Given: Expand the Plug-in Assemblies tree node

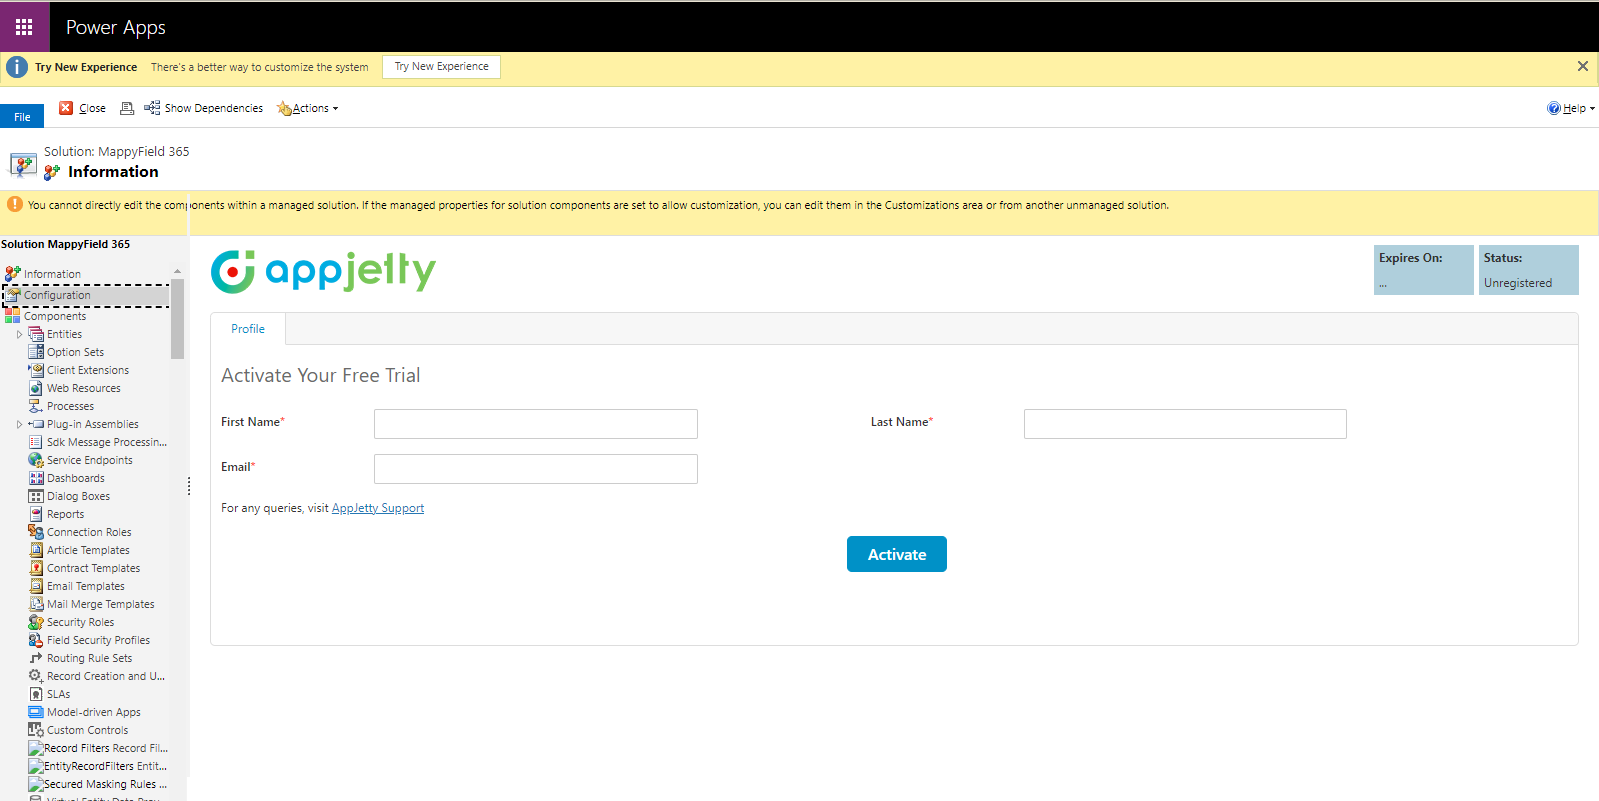Looking at the screenshot, I should pyautogui.click(x=19, y=424).
